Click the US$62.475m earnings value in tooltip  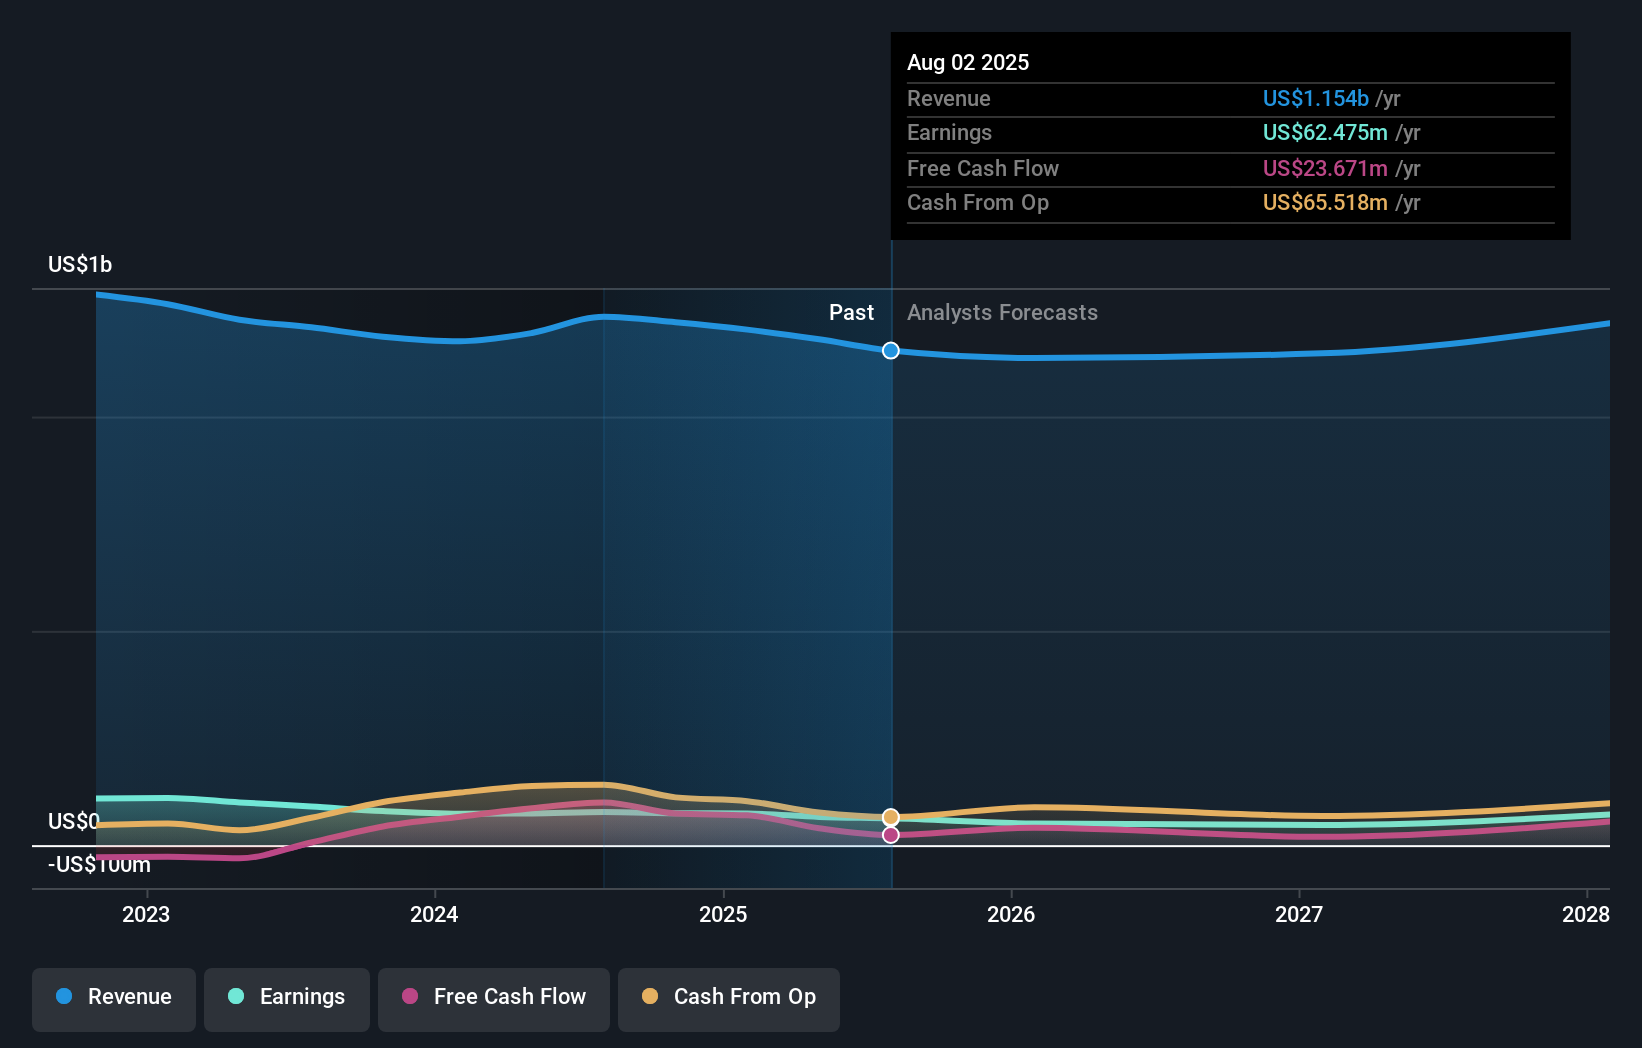pyautogui.click(x=1325, y=132)
